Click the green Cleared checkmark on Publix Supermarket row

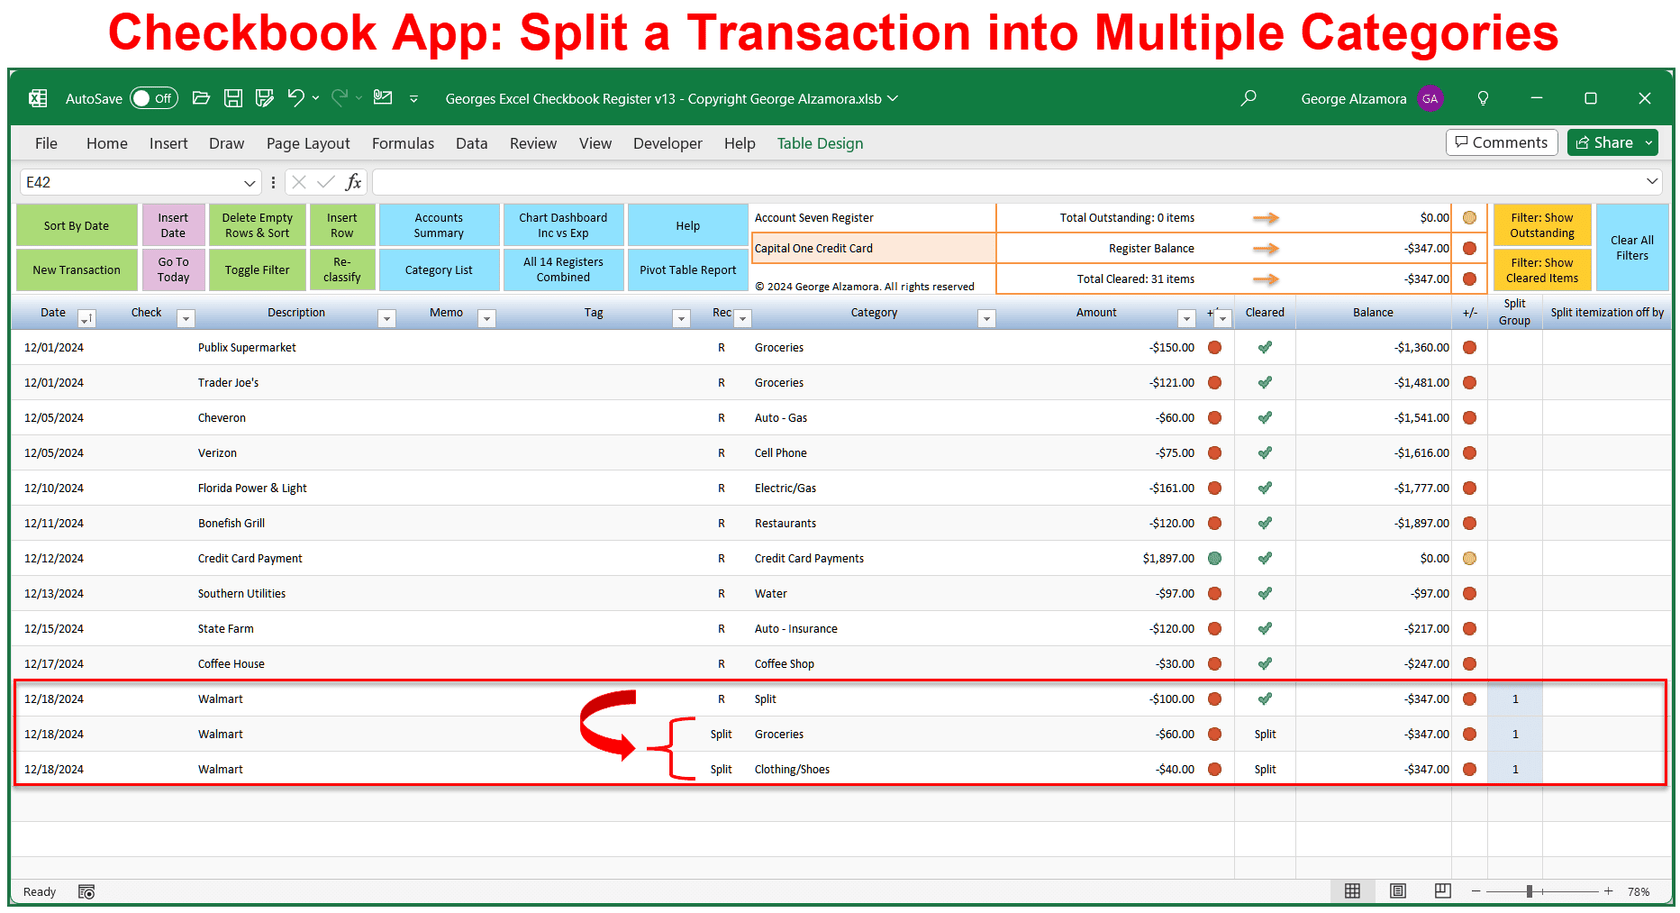click(x=1264, y=347)
